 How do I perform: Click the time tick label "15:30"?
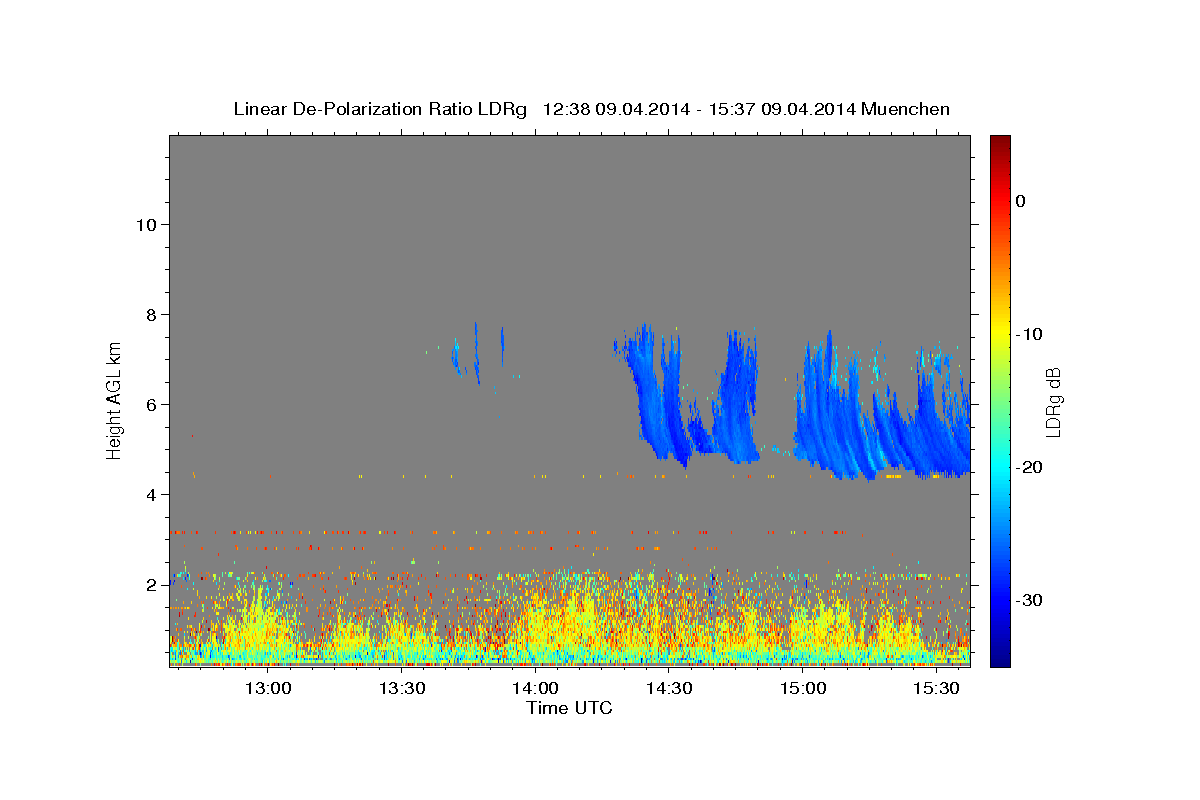tap(936, 689)
